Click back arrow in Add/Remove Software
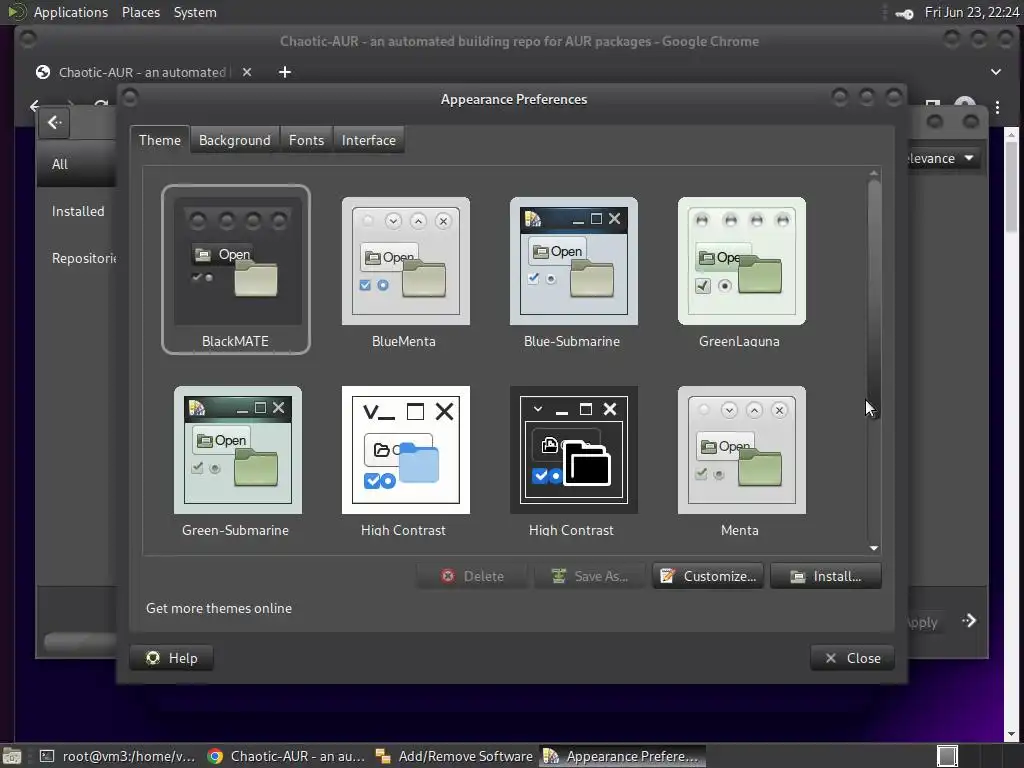Screen dimensions: 1024x768 [54, 122]
